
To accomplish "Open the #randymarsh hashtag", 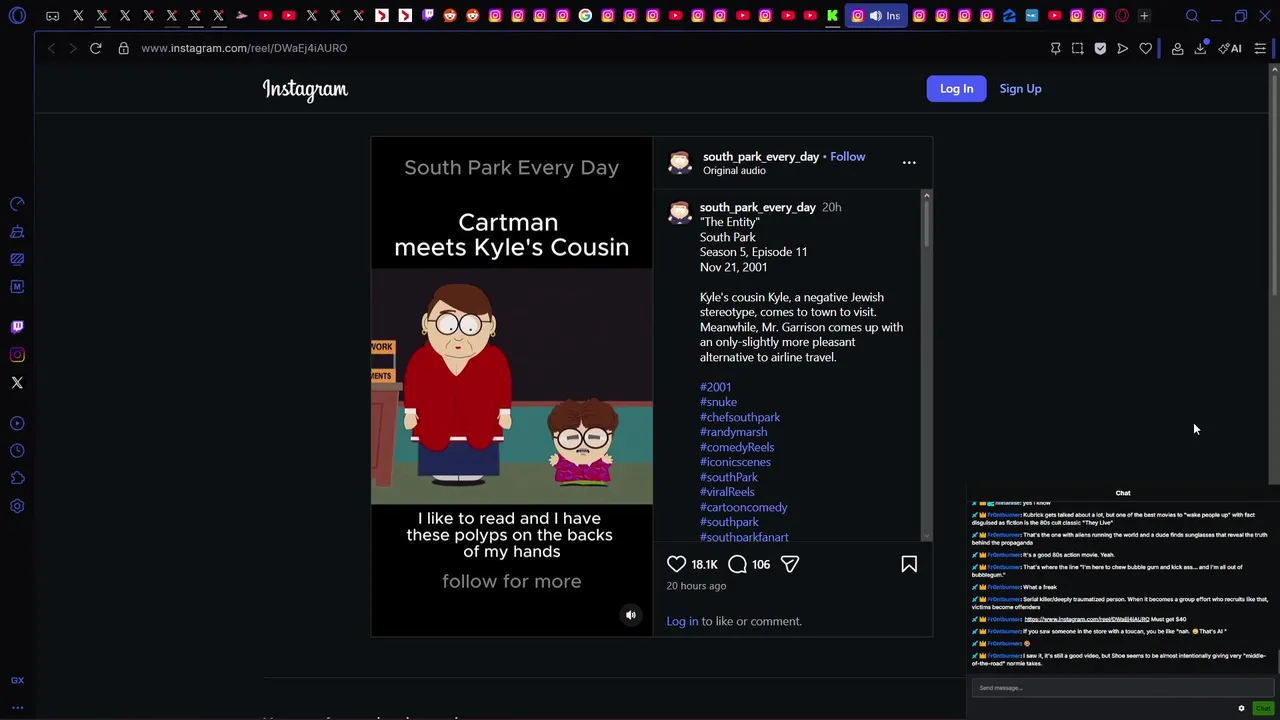I will click(x=733, y=432).
